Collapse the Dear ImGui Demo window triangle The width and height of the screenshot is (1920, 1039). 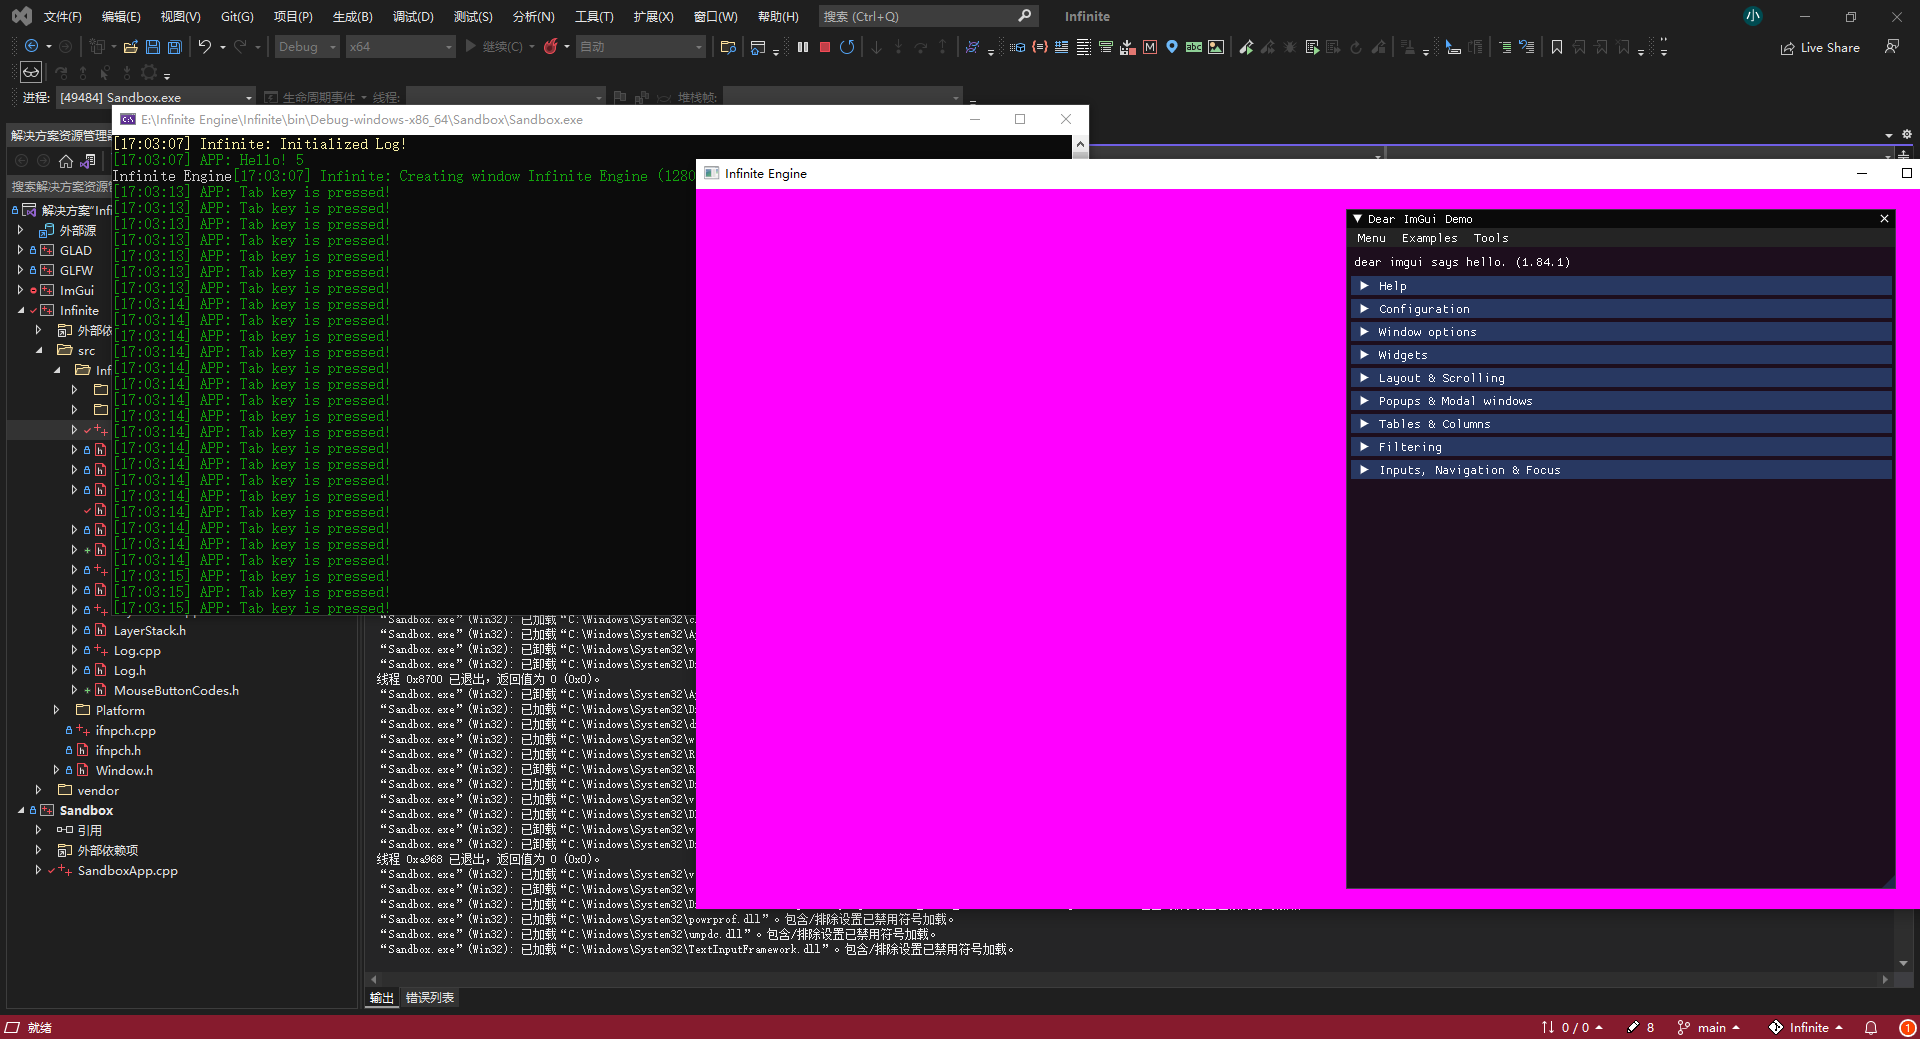[x=1358, y=218]
